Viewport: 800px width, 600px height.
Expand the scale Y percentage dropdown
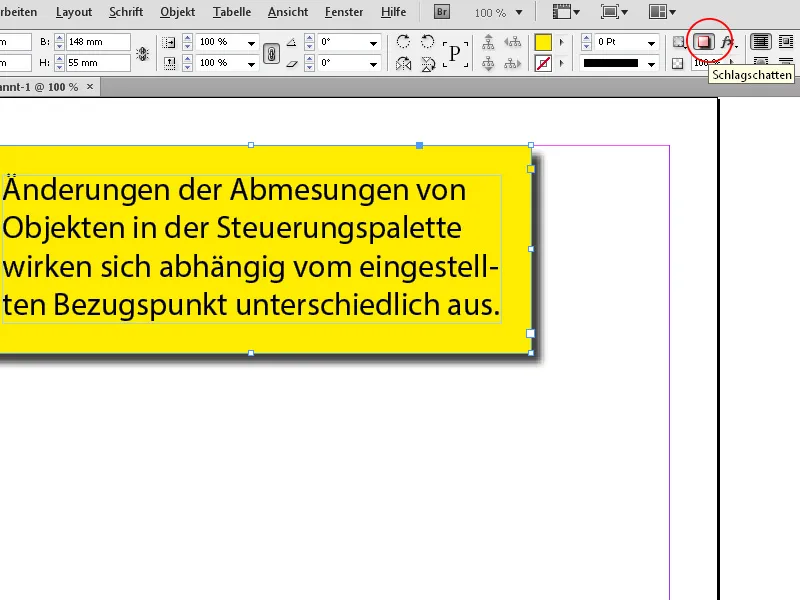[x=251, y=64]
